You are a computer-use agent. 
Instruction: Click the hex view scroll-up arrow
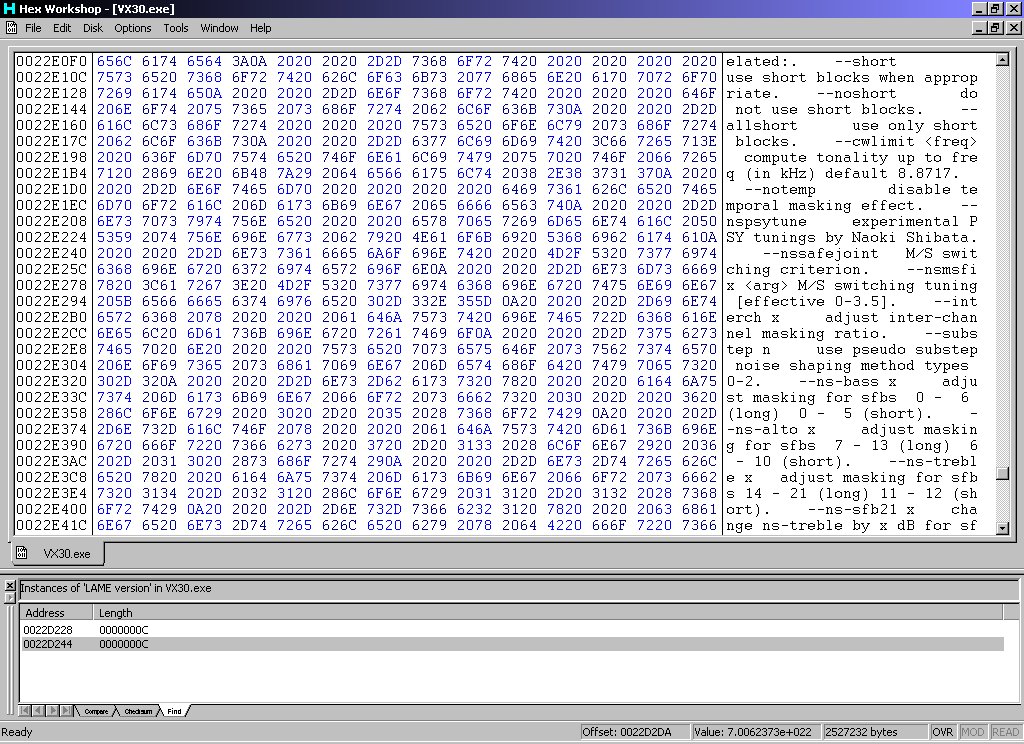pyautogui.click(x=1002, y=60)
